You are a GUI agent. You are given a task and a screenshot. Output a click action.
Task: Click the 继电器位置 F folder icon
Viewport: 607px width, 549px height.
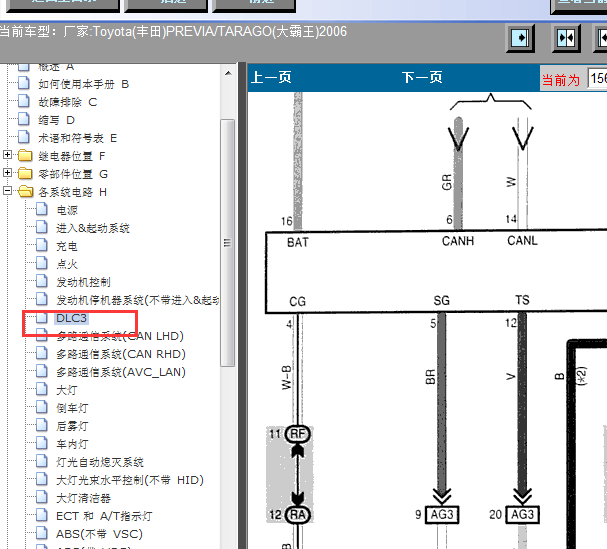[x=25, y=156]
